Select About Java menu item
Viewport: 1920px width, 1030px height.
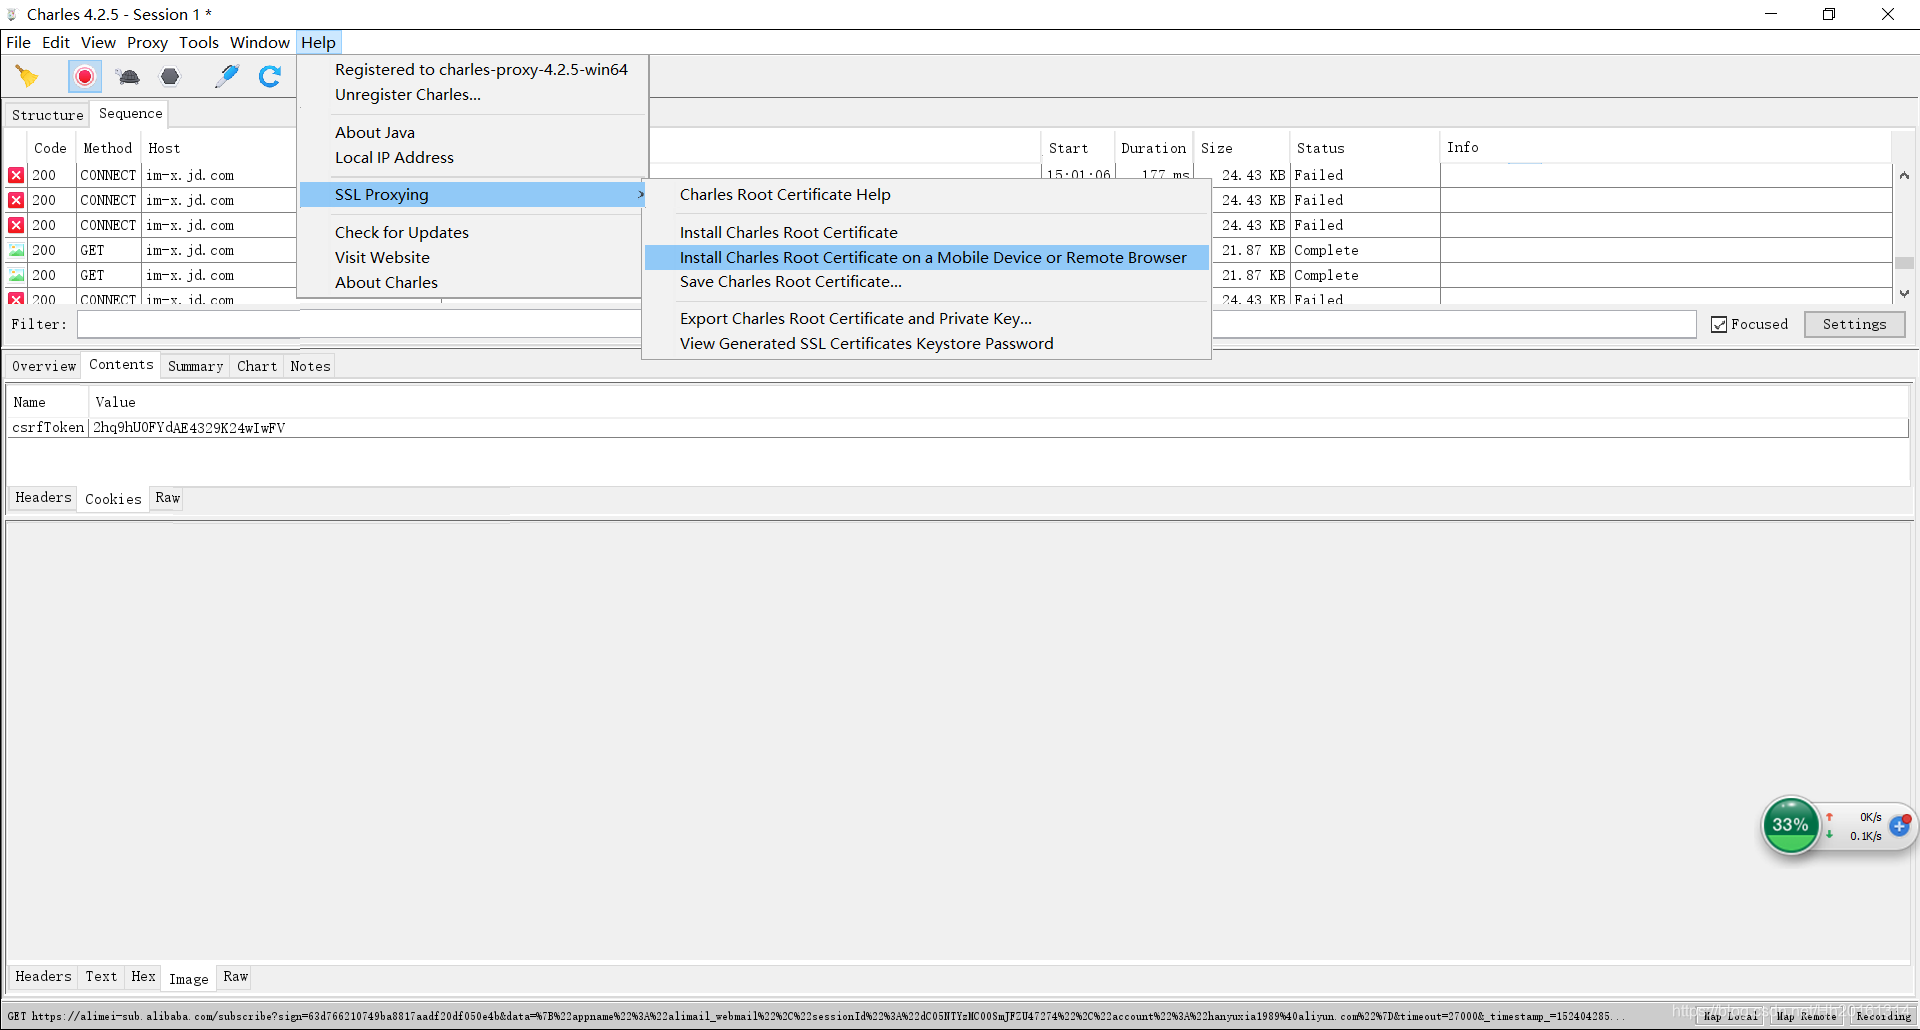tap(375, 132)
